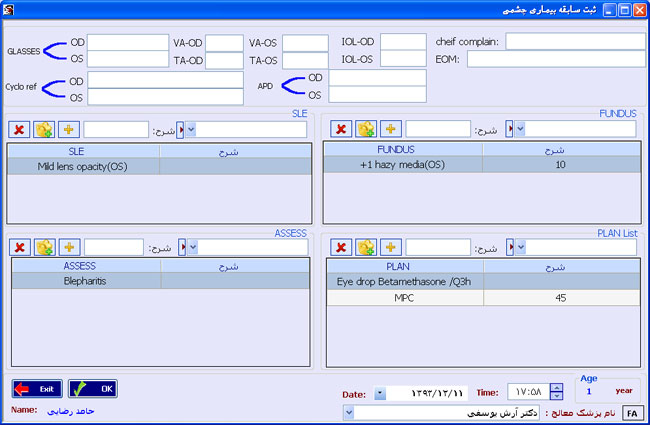Viewport: 650px width, 425px height.
Task: Click the Cyclo ref OD field
Action: point(165,80)
